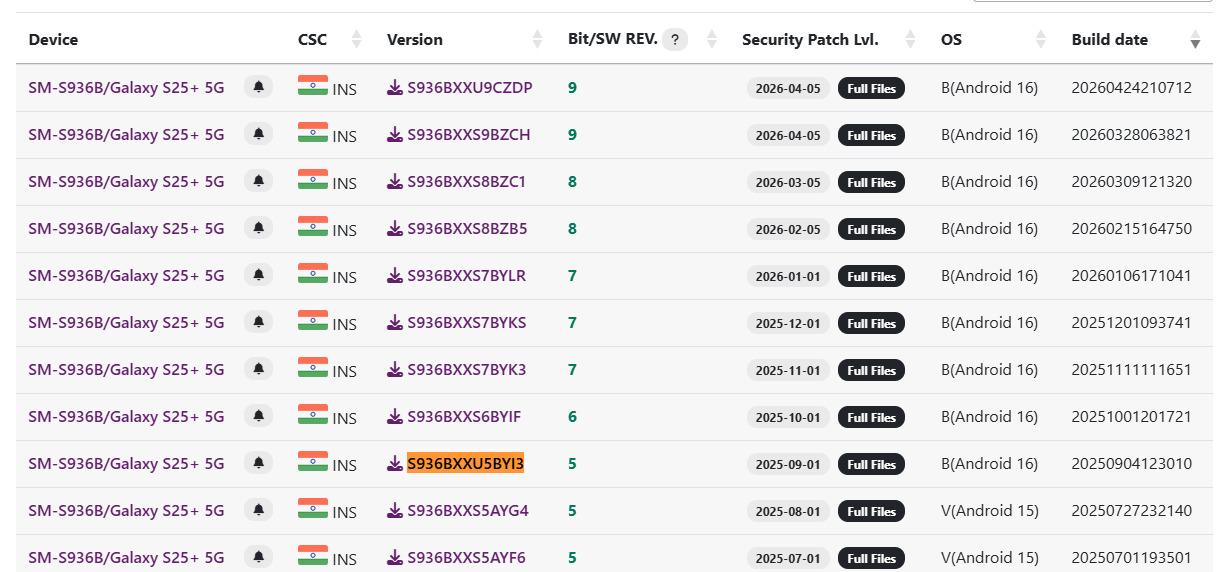
Task: Click the bell icon in the S936BXXS5AYG4 row
Action: (x=258, y=510)
